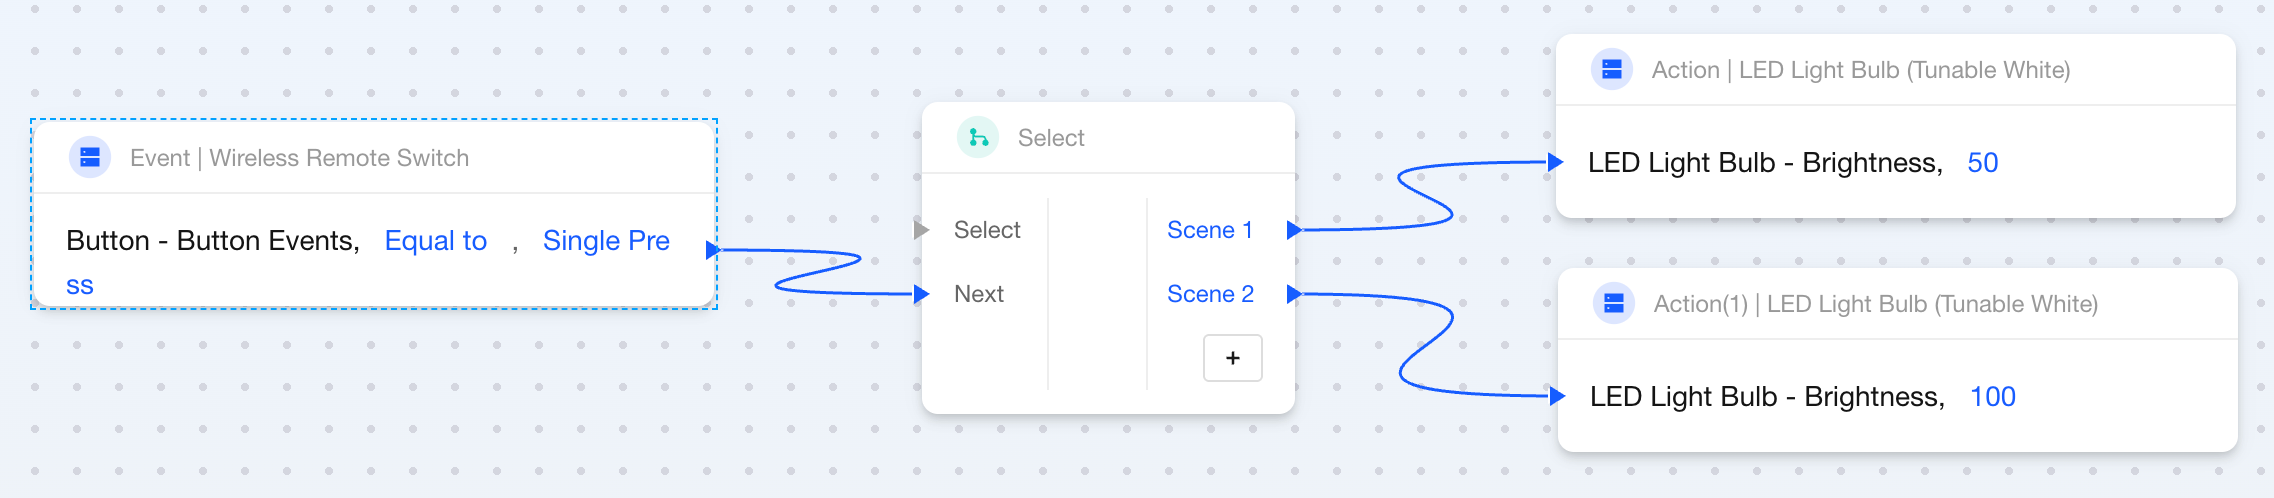Click the Next input port arrow
The width and height of the screenshot is (2274, 498).
click(x=922, y=294)
